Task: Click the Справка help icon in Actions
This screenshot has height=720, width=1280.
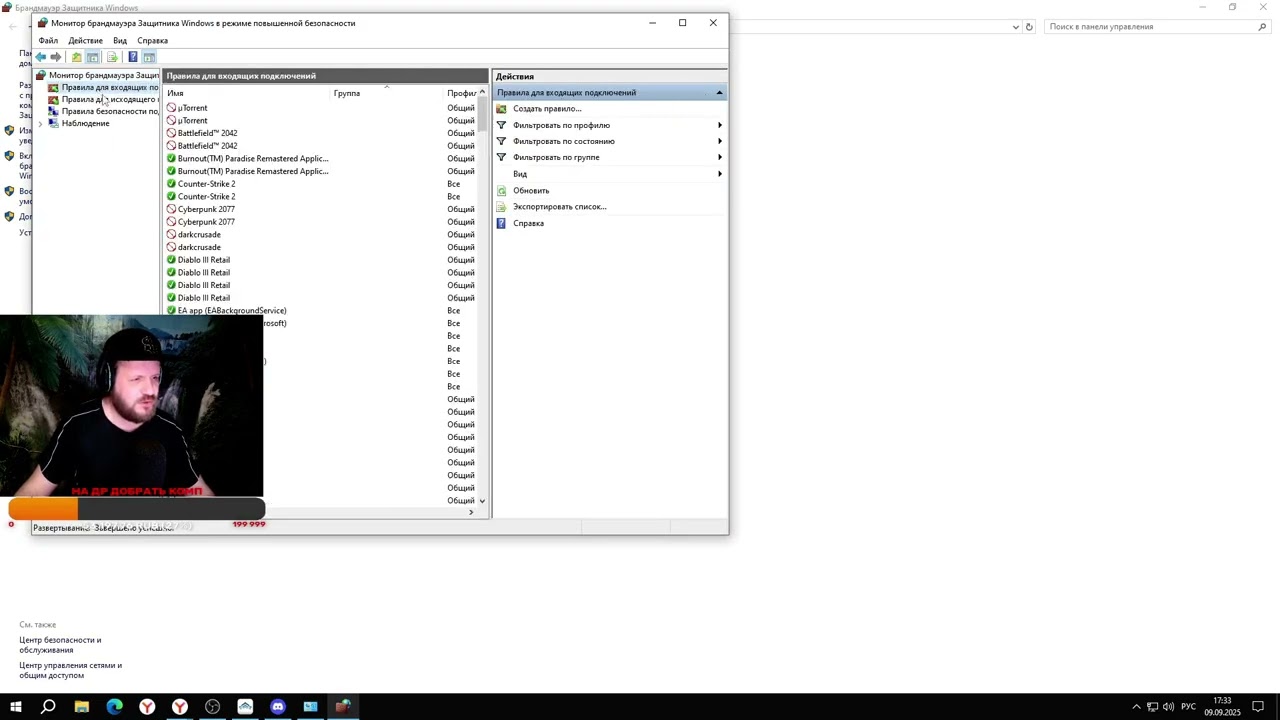Action: coord(502,223)
